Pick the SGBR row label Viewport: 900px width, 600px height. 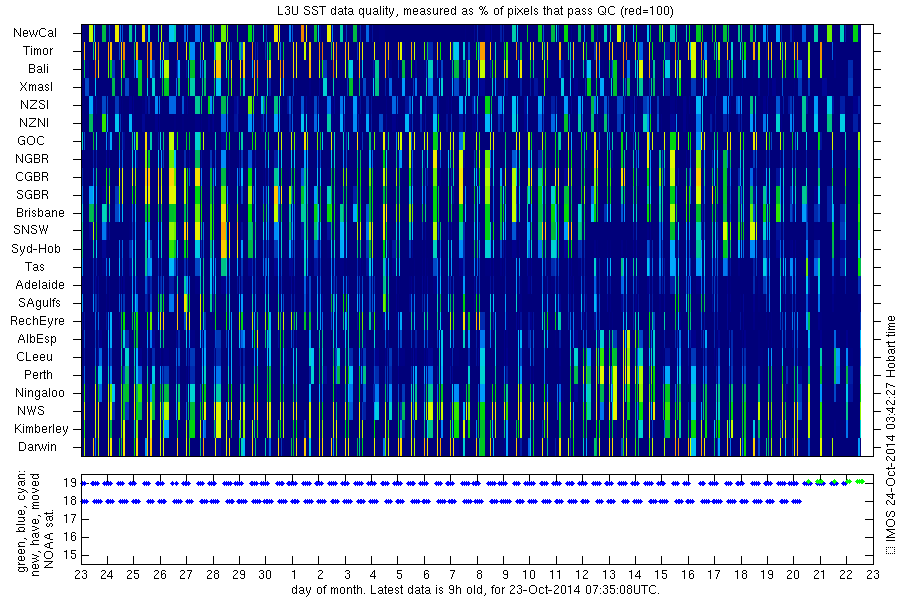tap(32, 195)
